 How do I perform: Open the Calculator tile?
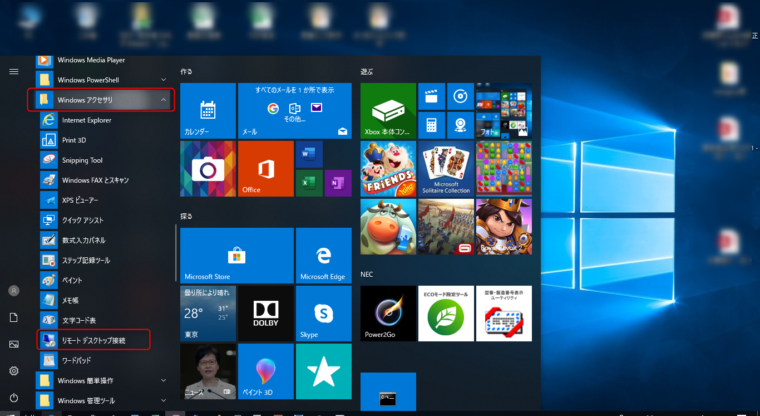pos(431,125)
